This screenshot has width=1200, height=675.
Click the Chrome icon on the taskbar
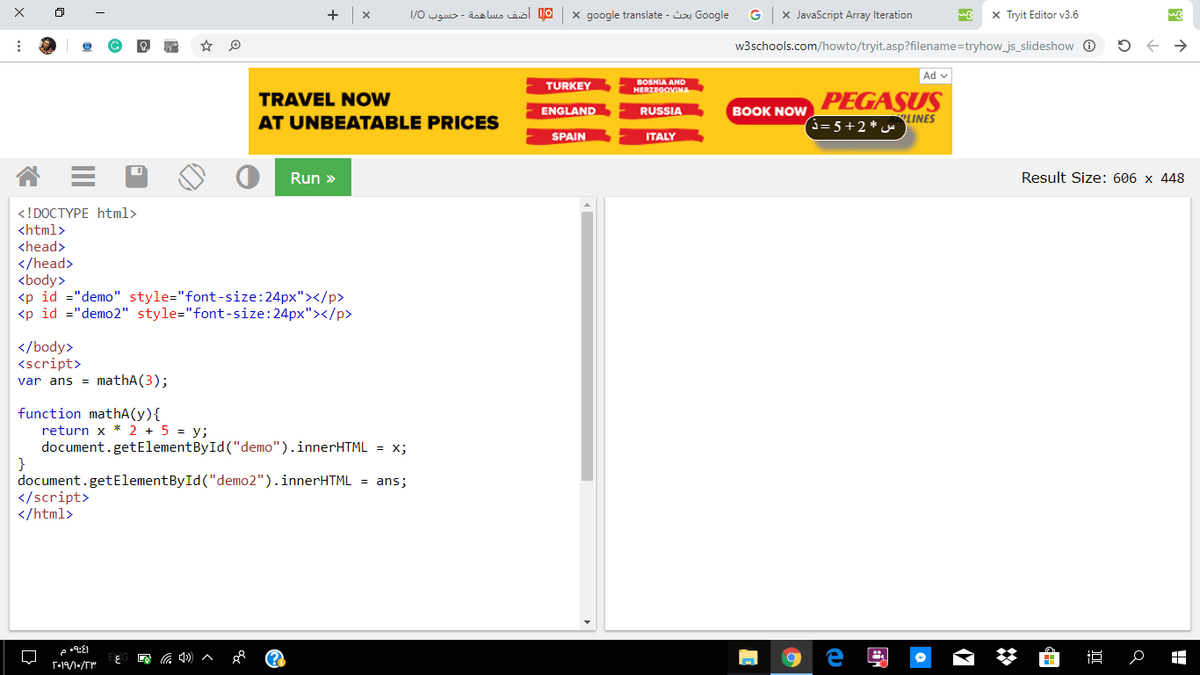pyautogui.click(x=792, y=658)
